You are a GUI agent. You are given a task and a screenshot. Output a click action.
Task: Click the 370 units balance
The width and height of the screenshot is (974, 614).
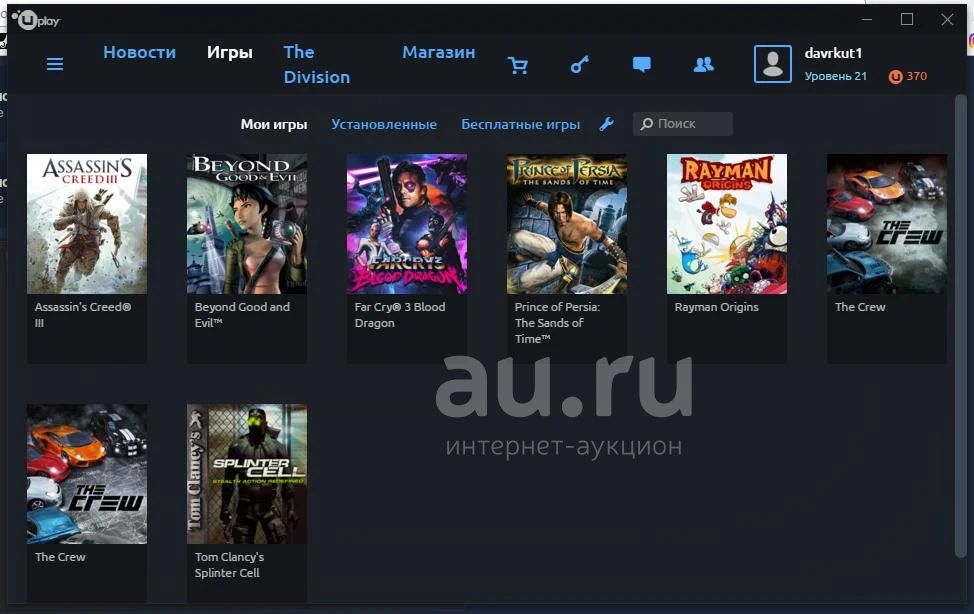pyautogui.click(x=916, y=76)
